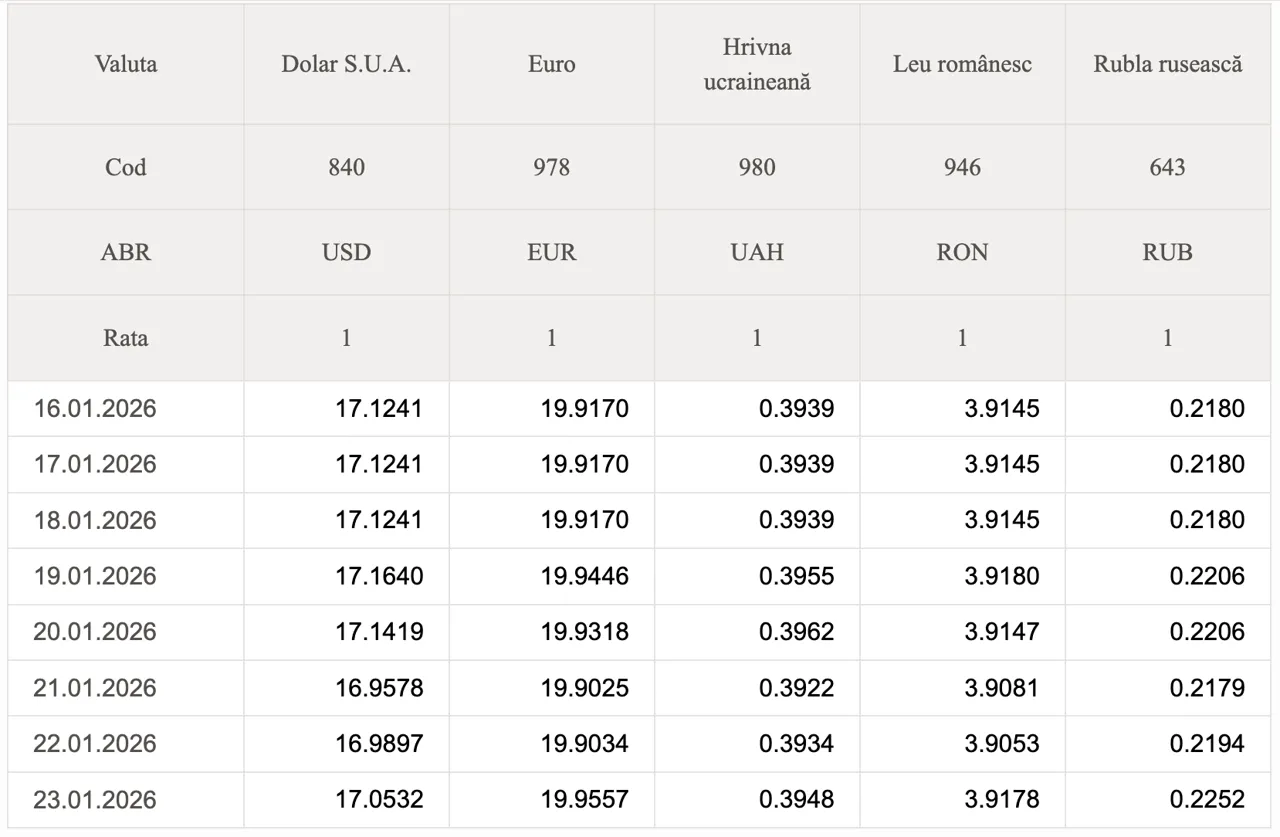The height and width of the screenshot is (837, 1280).
Task: Select RUB rate 0.2252
Action: click(1207, 799)
